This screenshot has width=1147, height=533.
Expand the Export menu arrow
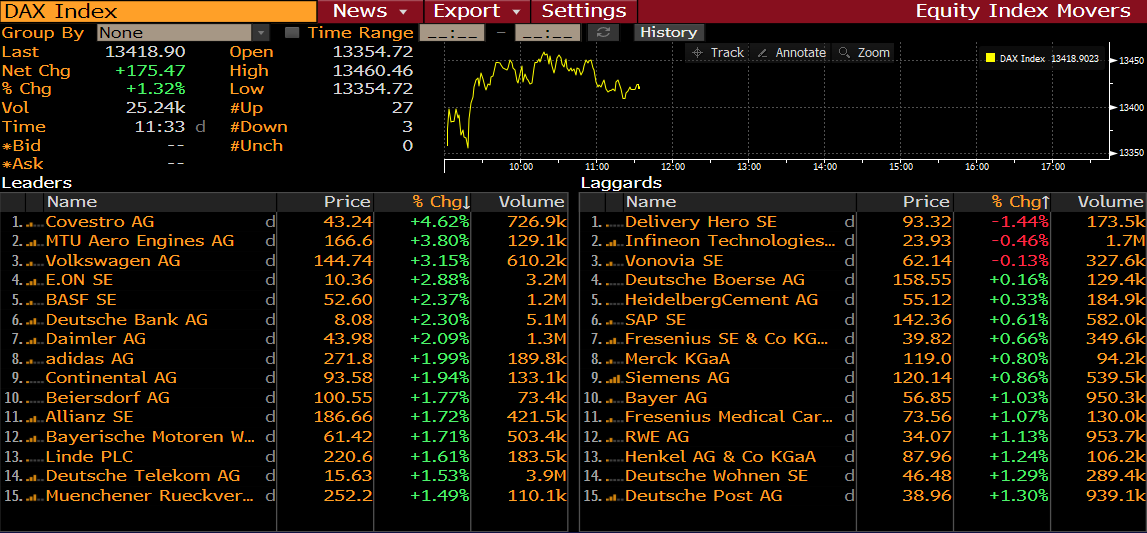(516, 12)
